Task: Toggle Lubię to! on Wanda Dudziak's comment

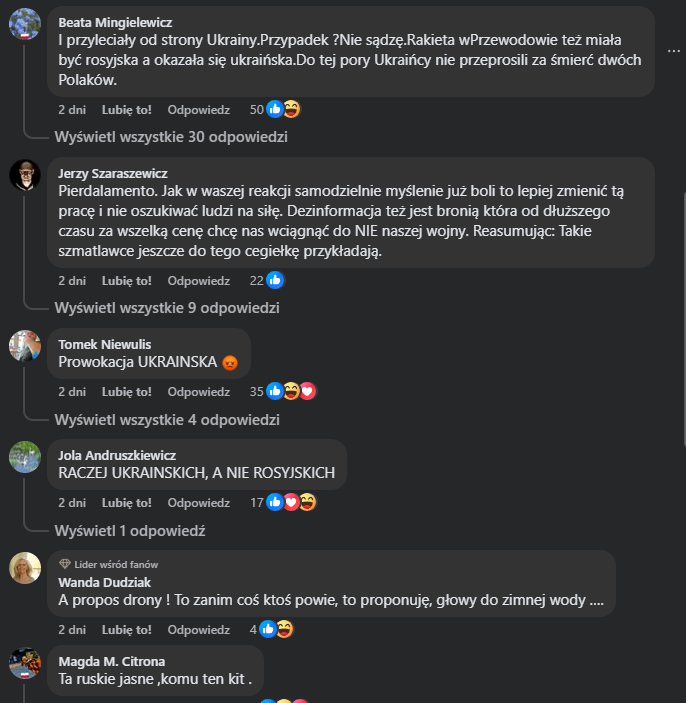Action: click(126, 630)
